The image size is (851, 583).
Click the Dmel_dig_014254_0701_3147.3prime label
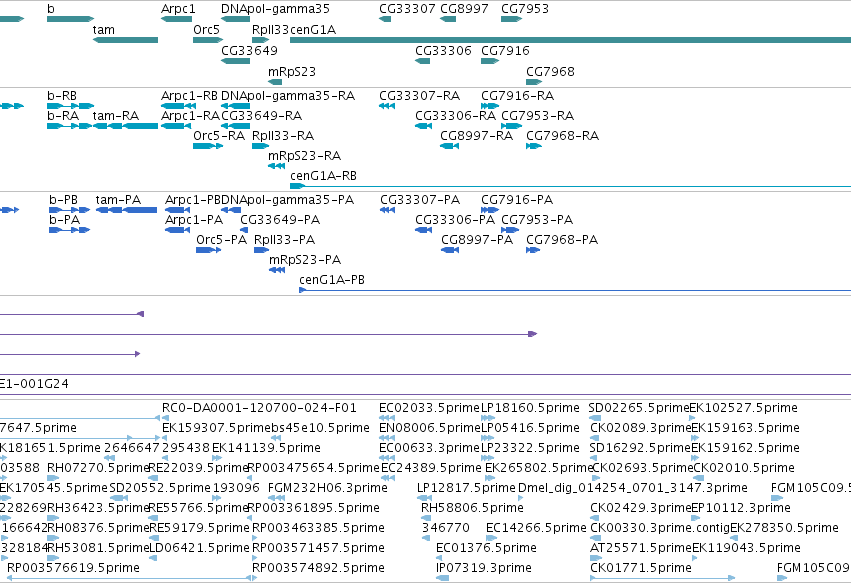click(633, 488)
